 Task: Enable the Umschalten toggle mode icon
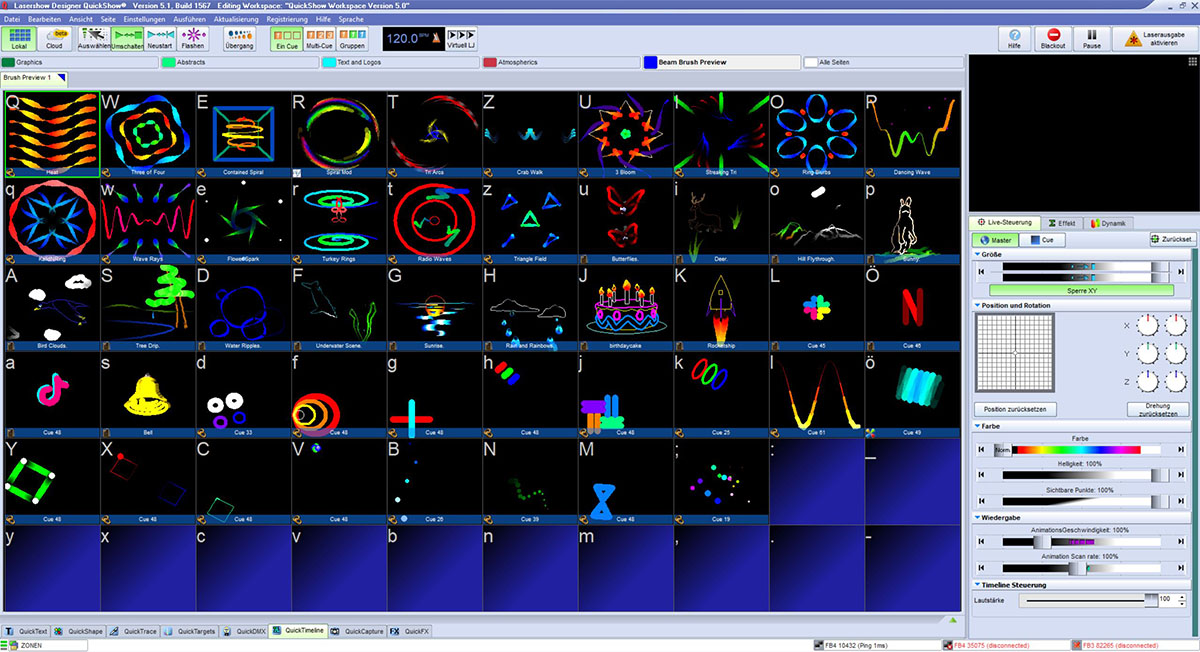[x=126, y=38]
